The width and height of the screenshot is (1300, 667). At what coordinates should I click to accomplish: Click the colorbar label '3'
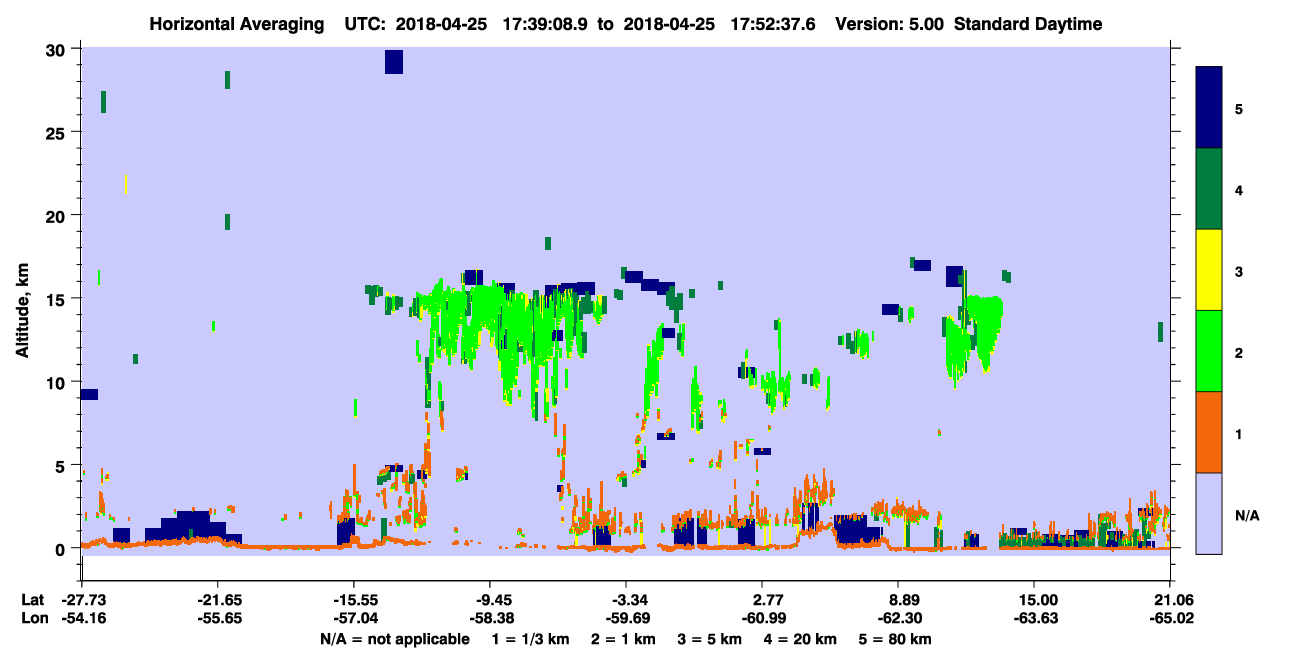click(x=1239, y=271)
